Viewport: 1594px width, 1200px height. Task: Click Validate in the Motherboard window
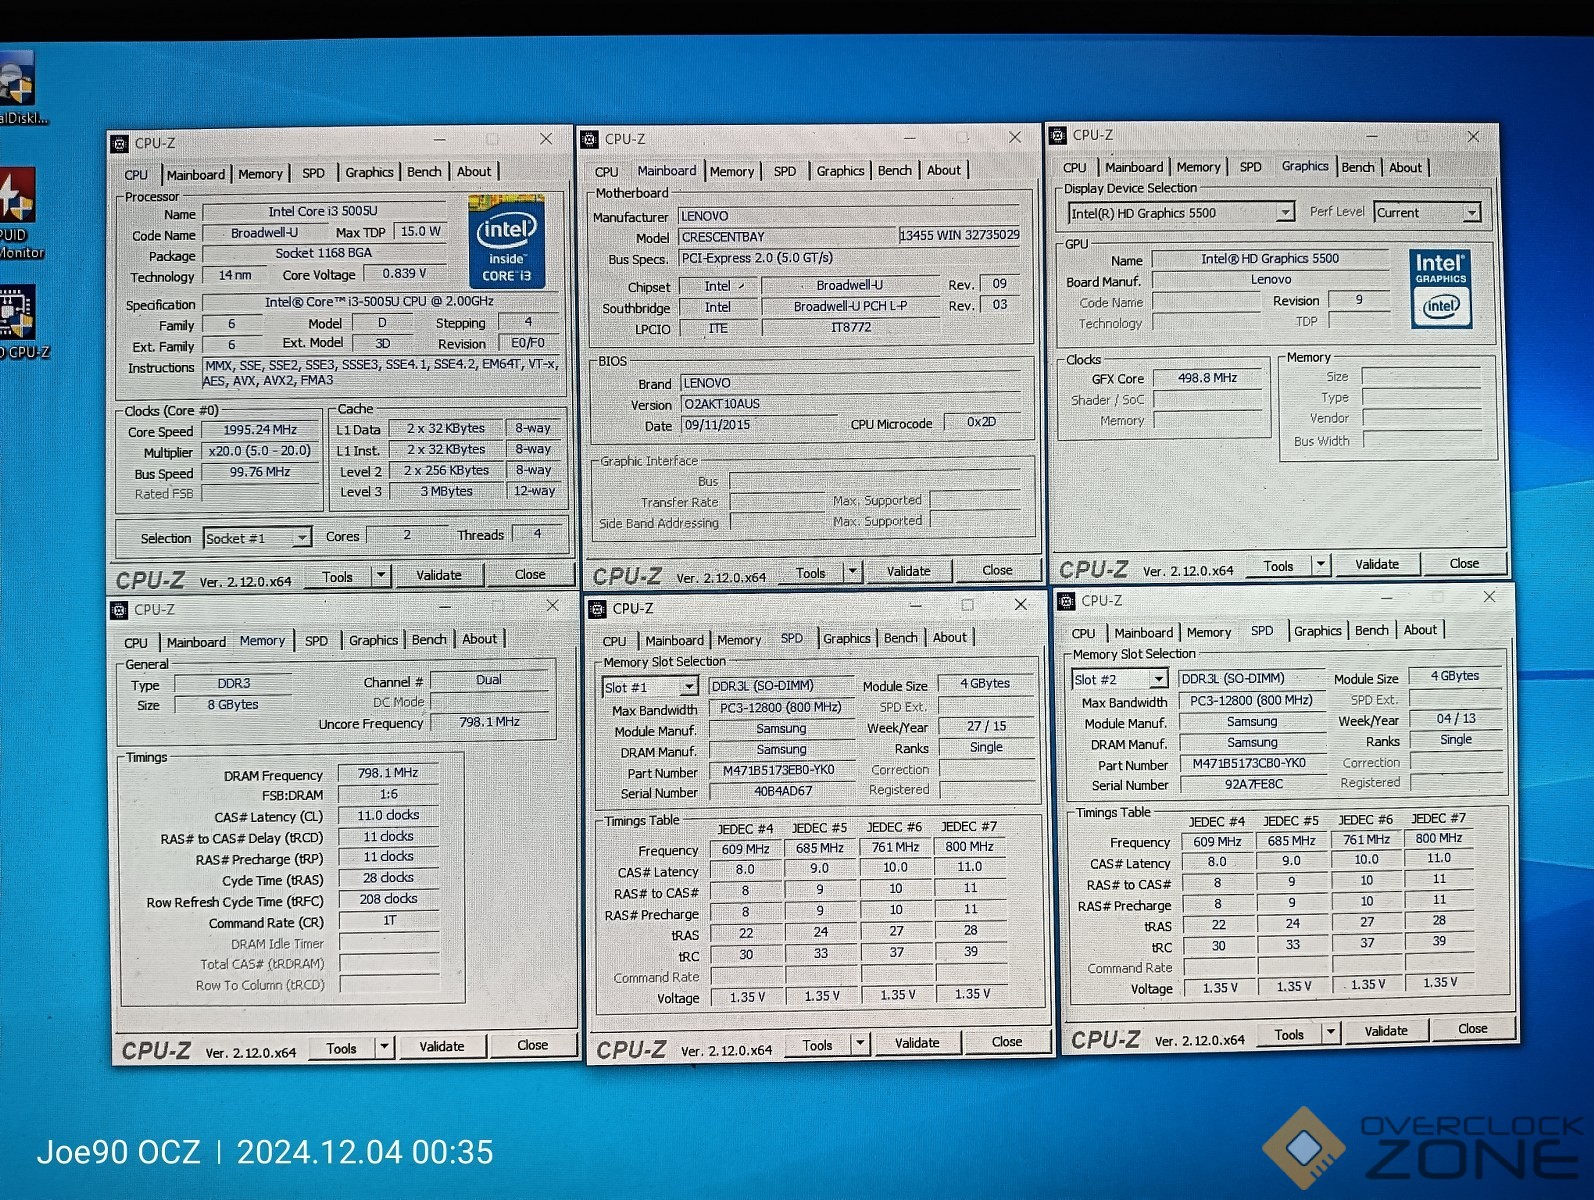tap(908, 571)
